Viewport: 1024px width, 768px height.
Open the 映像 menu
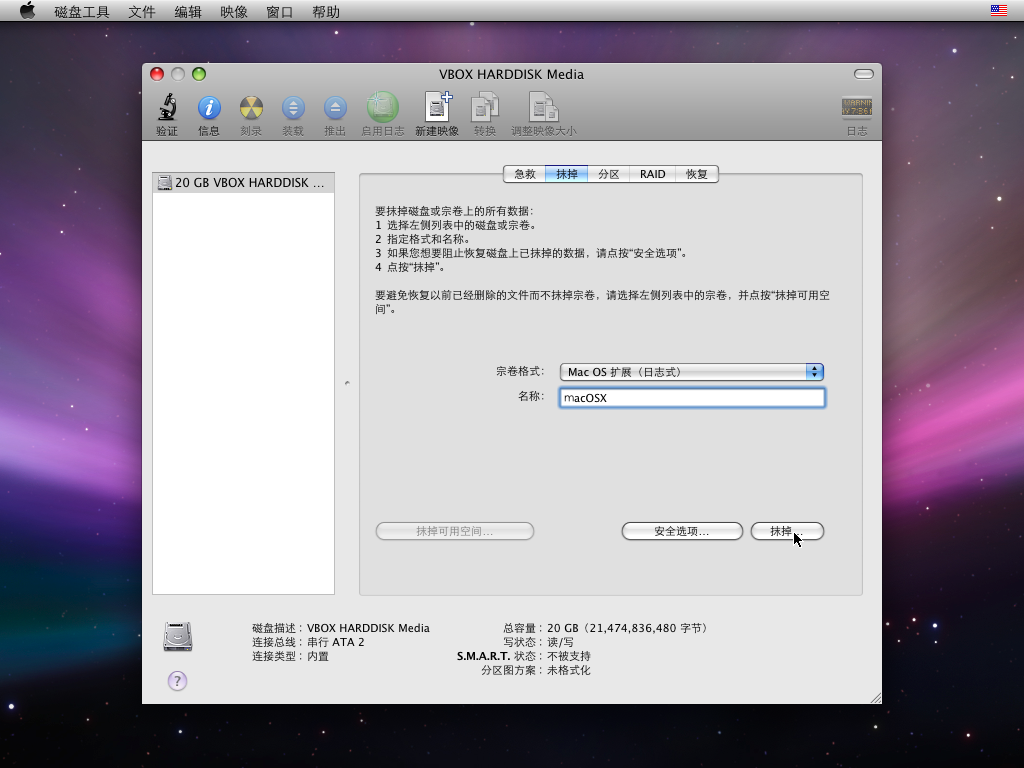(x=234, y=12)
